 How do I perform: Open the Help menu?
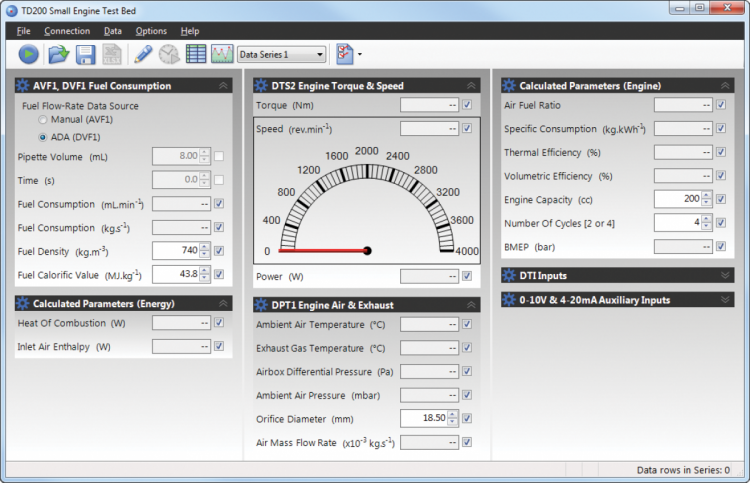click(x=190, y=31)
